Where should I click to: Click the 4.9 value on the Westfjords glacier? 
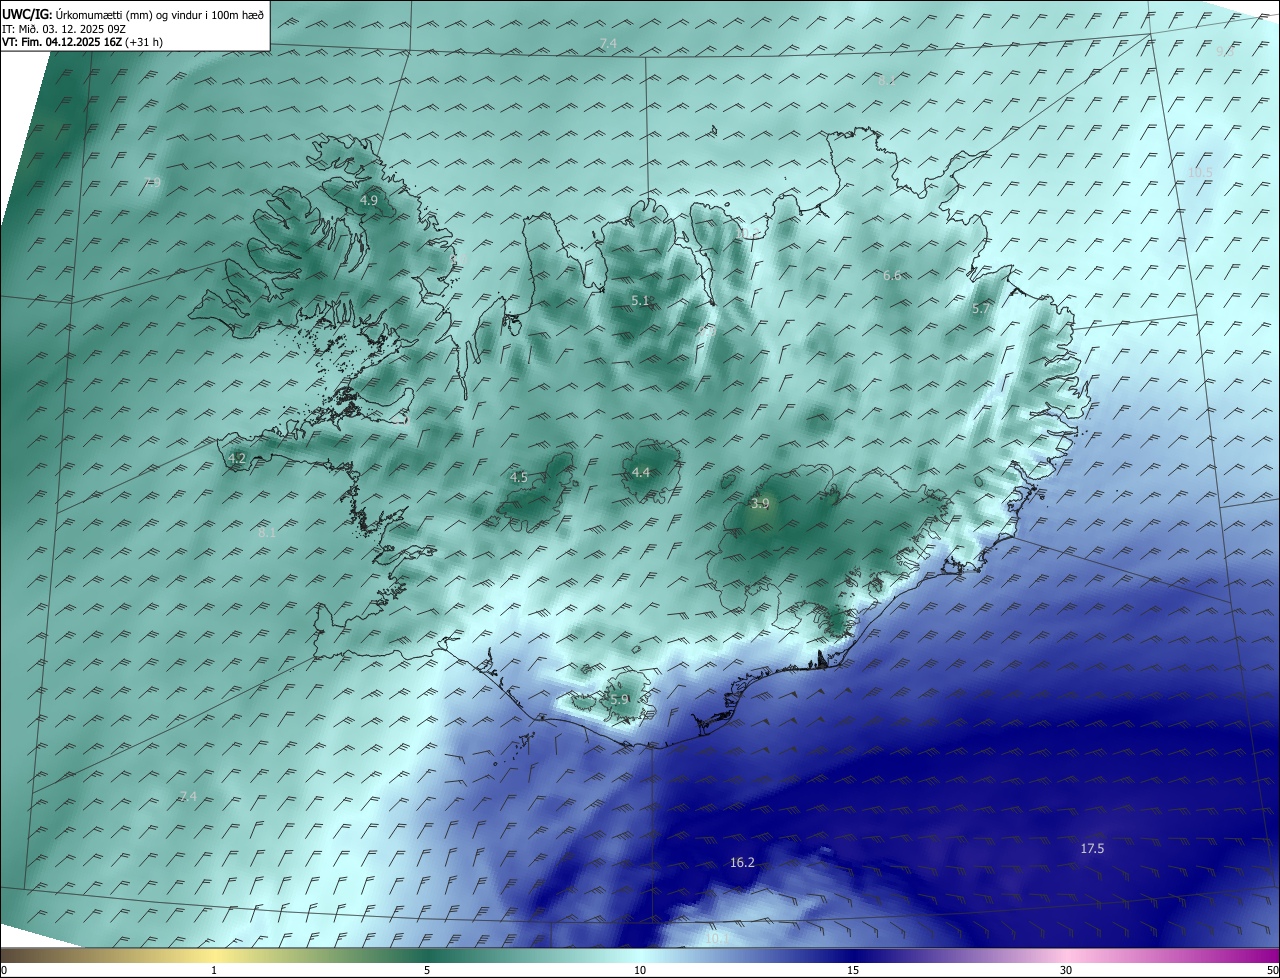click(x=369, y=200)
